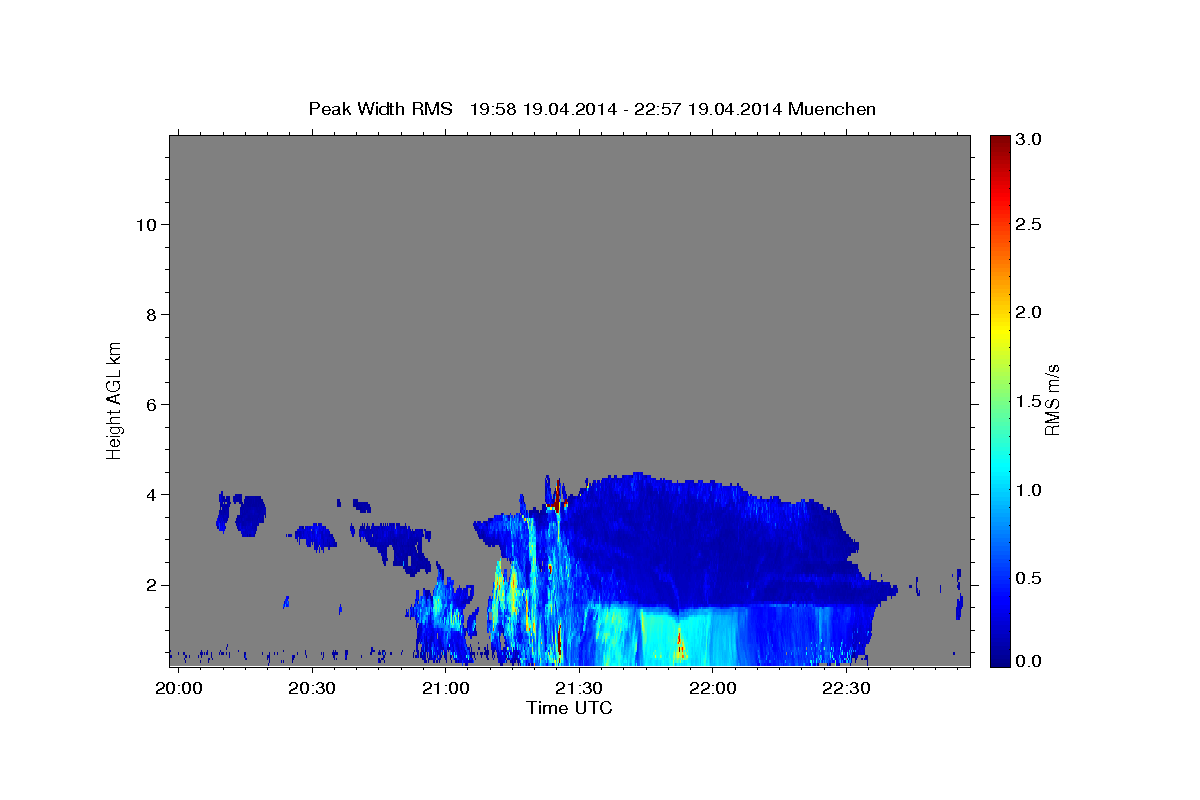Click the 'Time UTC' axis label

569,708
